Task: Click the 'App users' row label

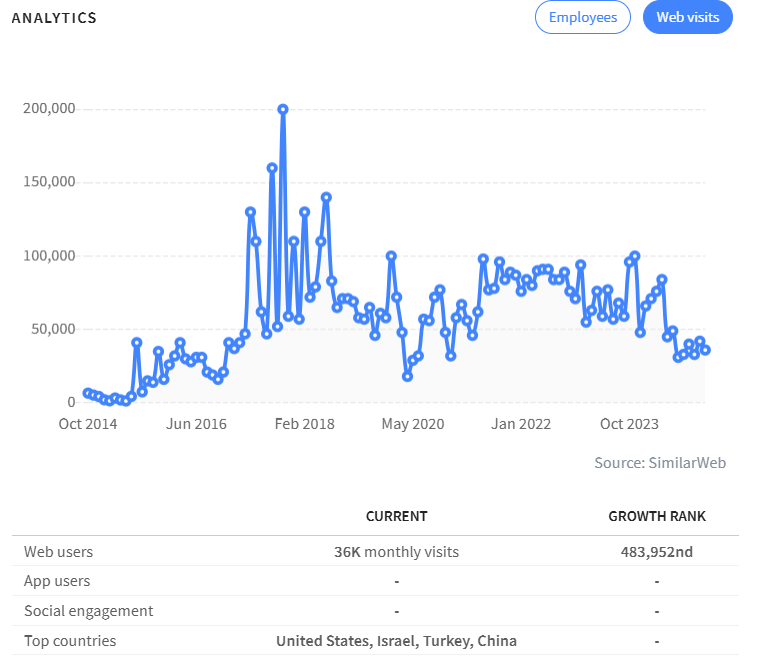Action: click(57, 581)
